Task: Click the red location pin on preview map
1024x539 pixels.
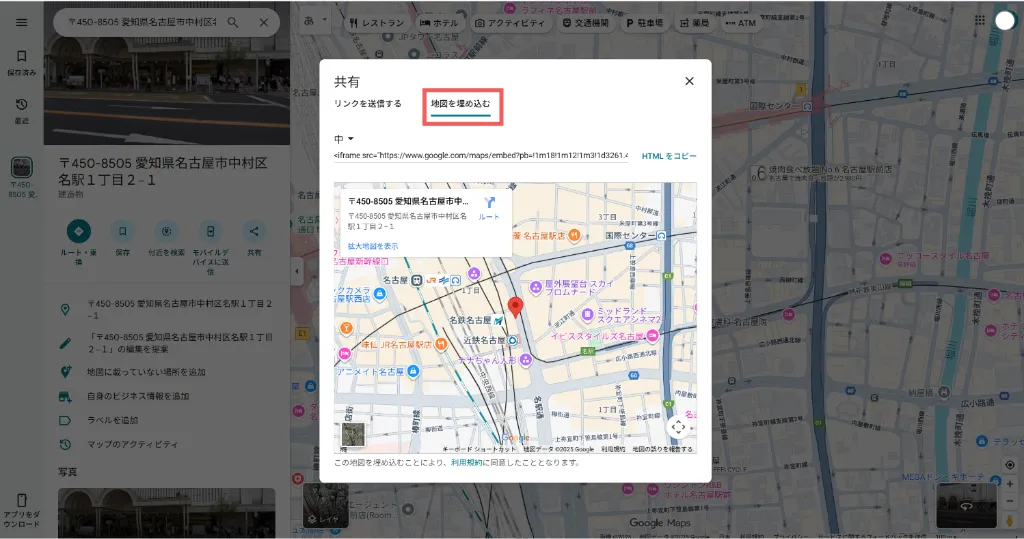Action: 516,307
